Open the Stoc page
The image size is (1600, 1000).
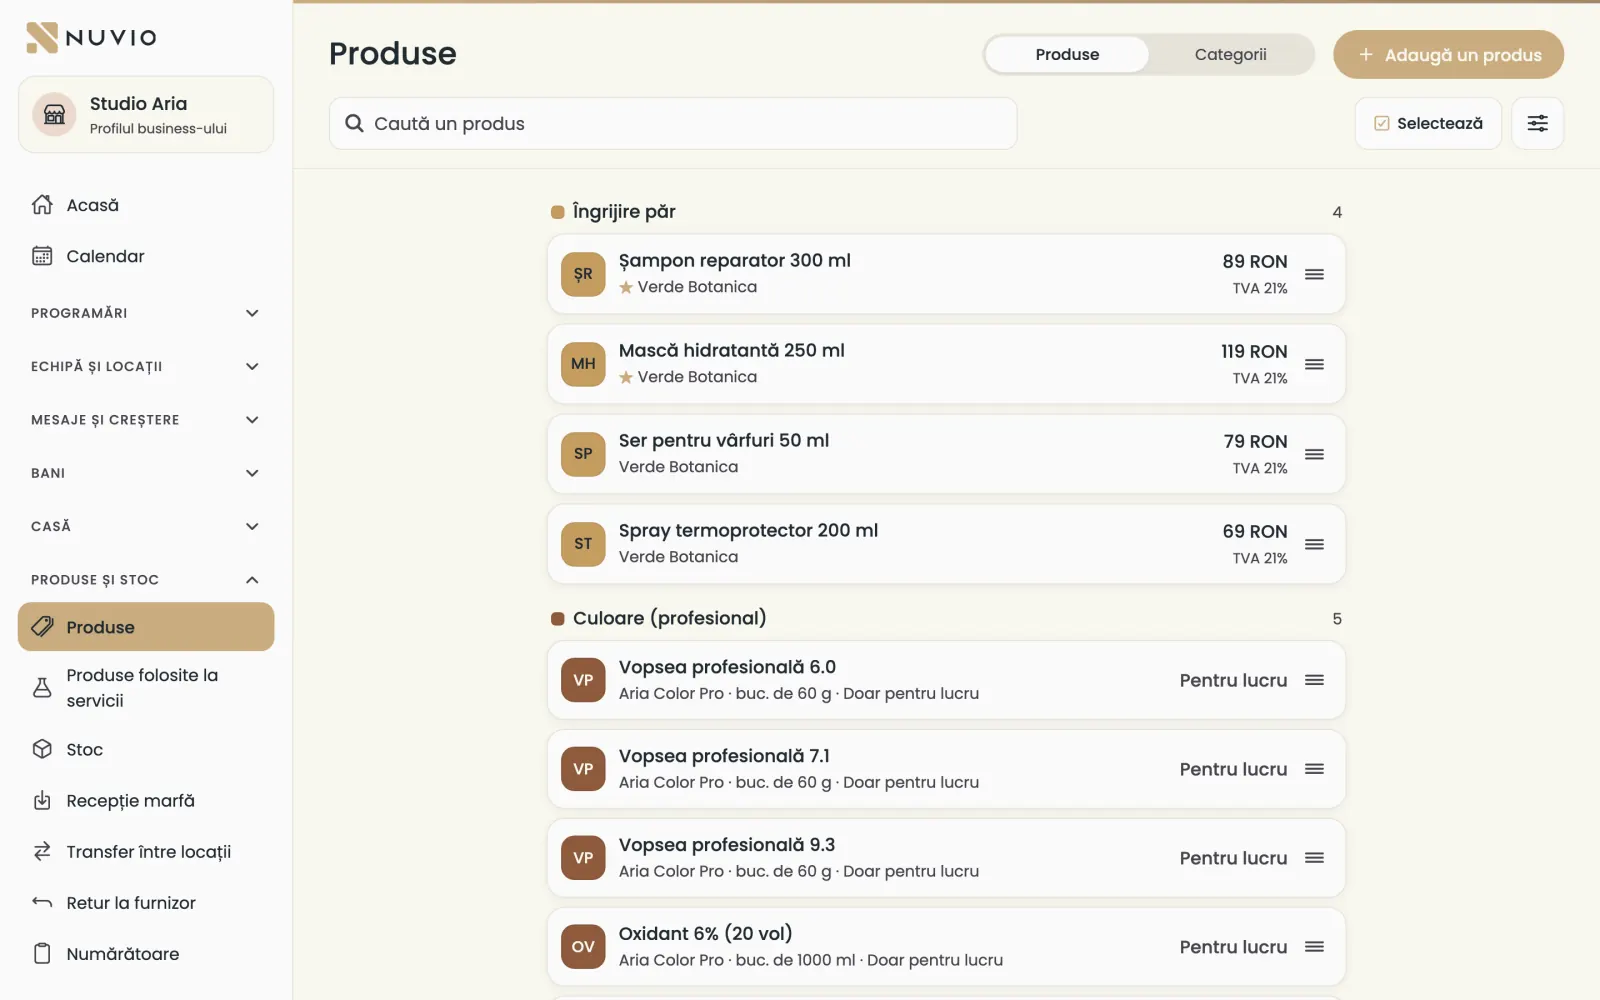[x=146, y=749]
